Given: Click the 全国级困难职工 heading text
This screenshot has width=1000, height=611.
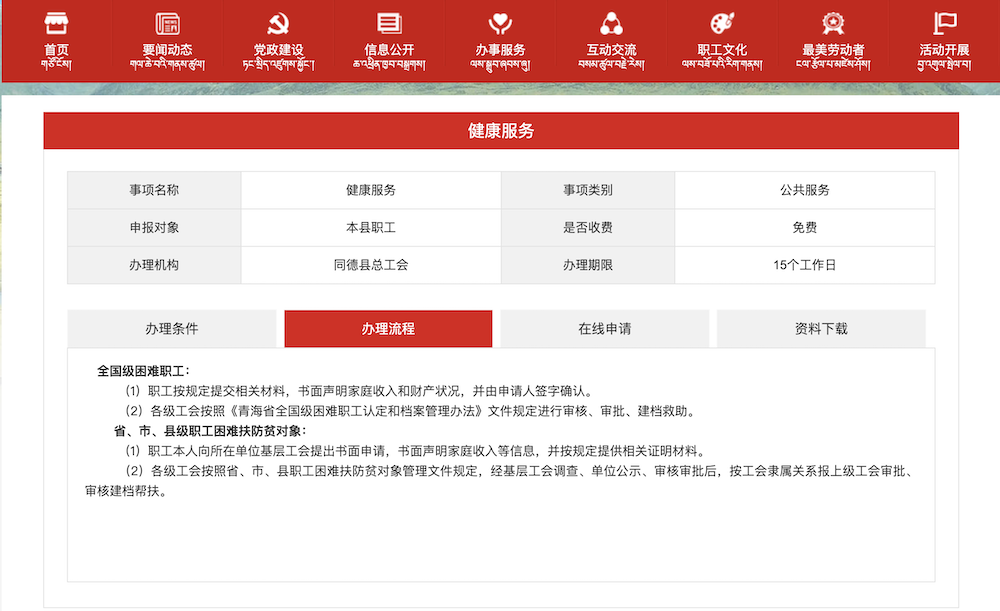Looking at the screenshot, I should 137,370.
